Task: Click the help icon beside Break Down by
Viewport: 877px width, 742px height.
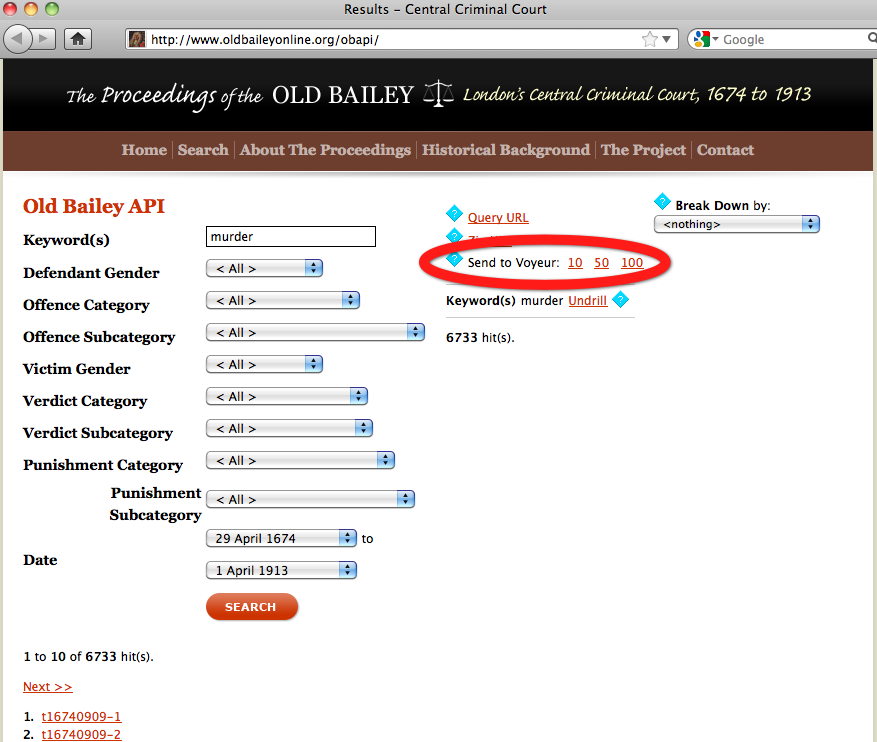Action: point(662,201)
